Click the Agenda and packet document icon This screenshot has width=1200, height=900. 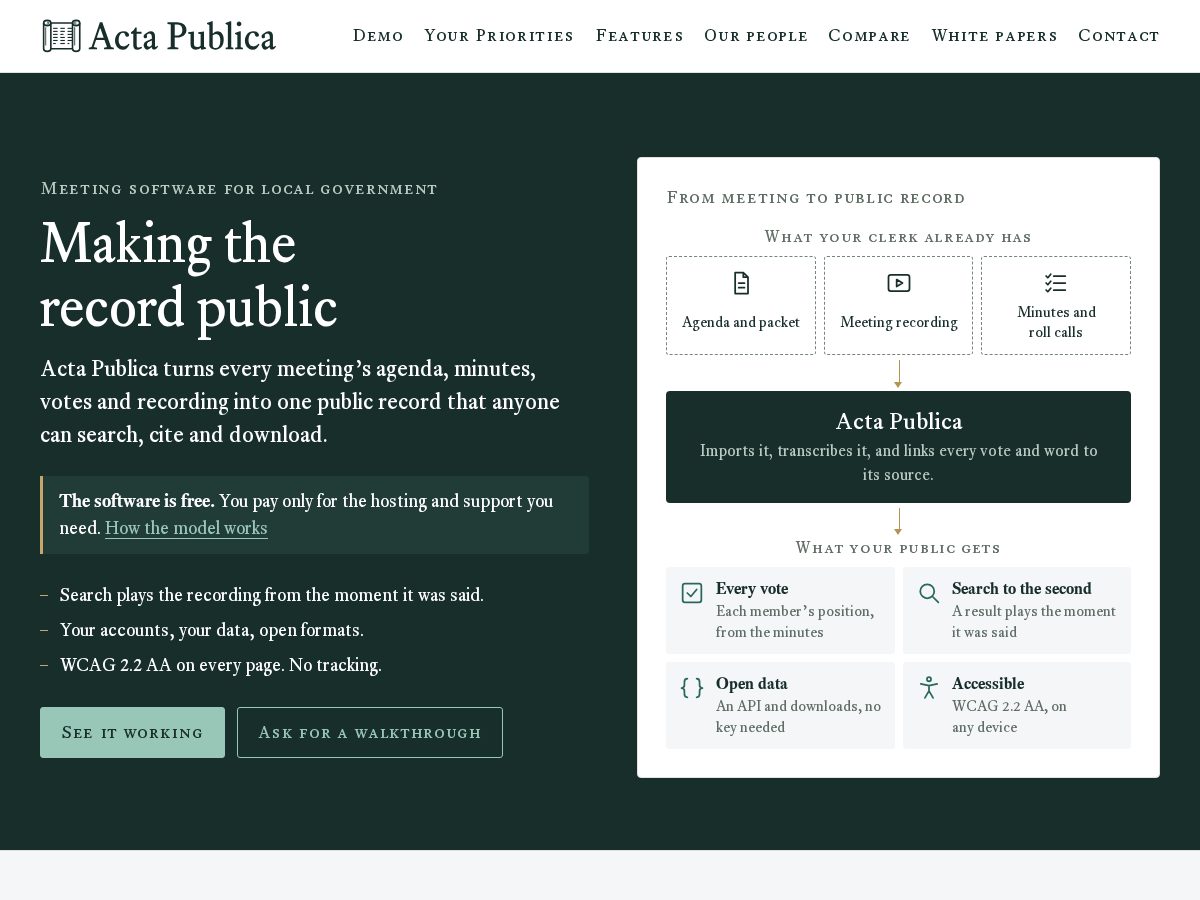(x=741, y=283)
